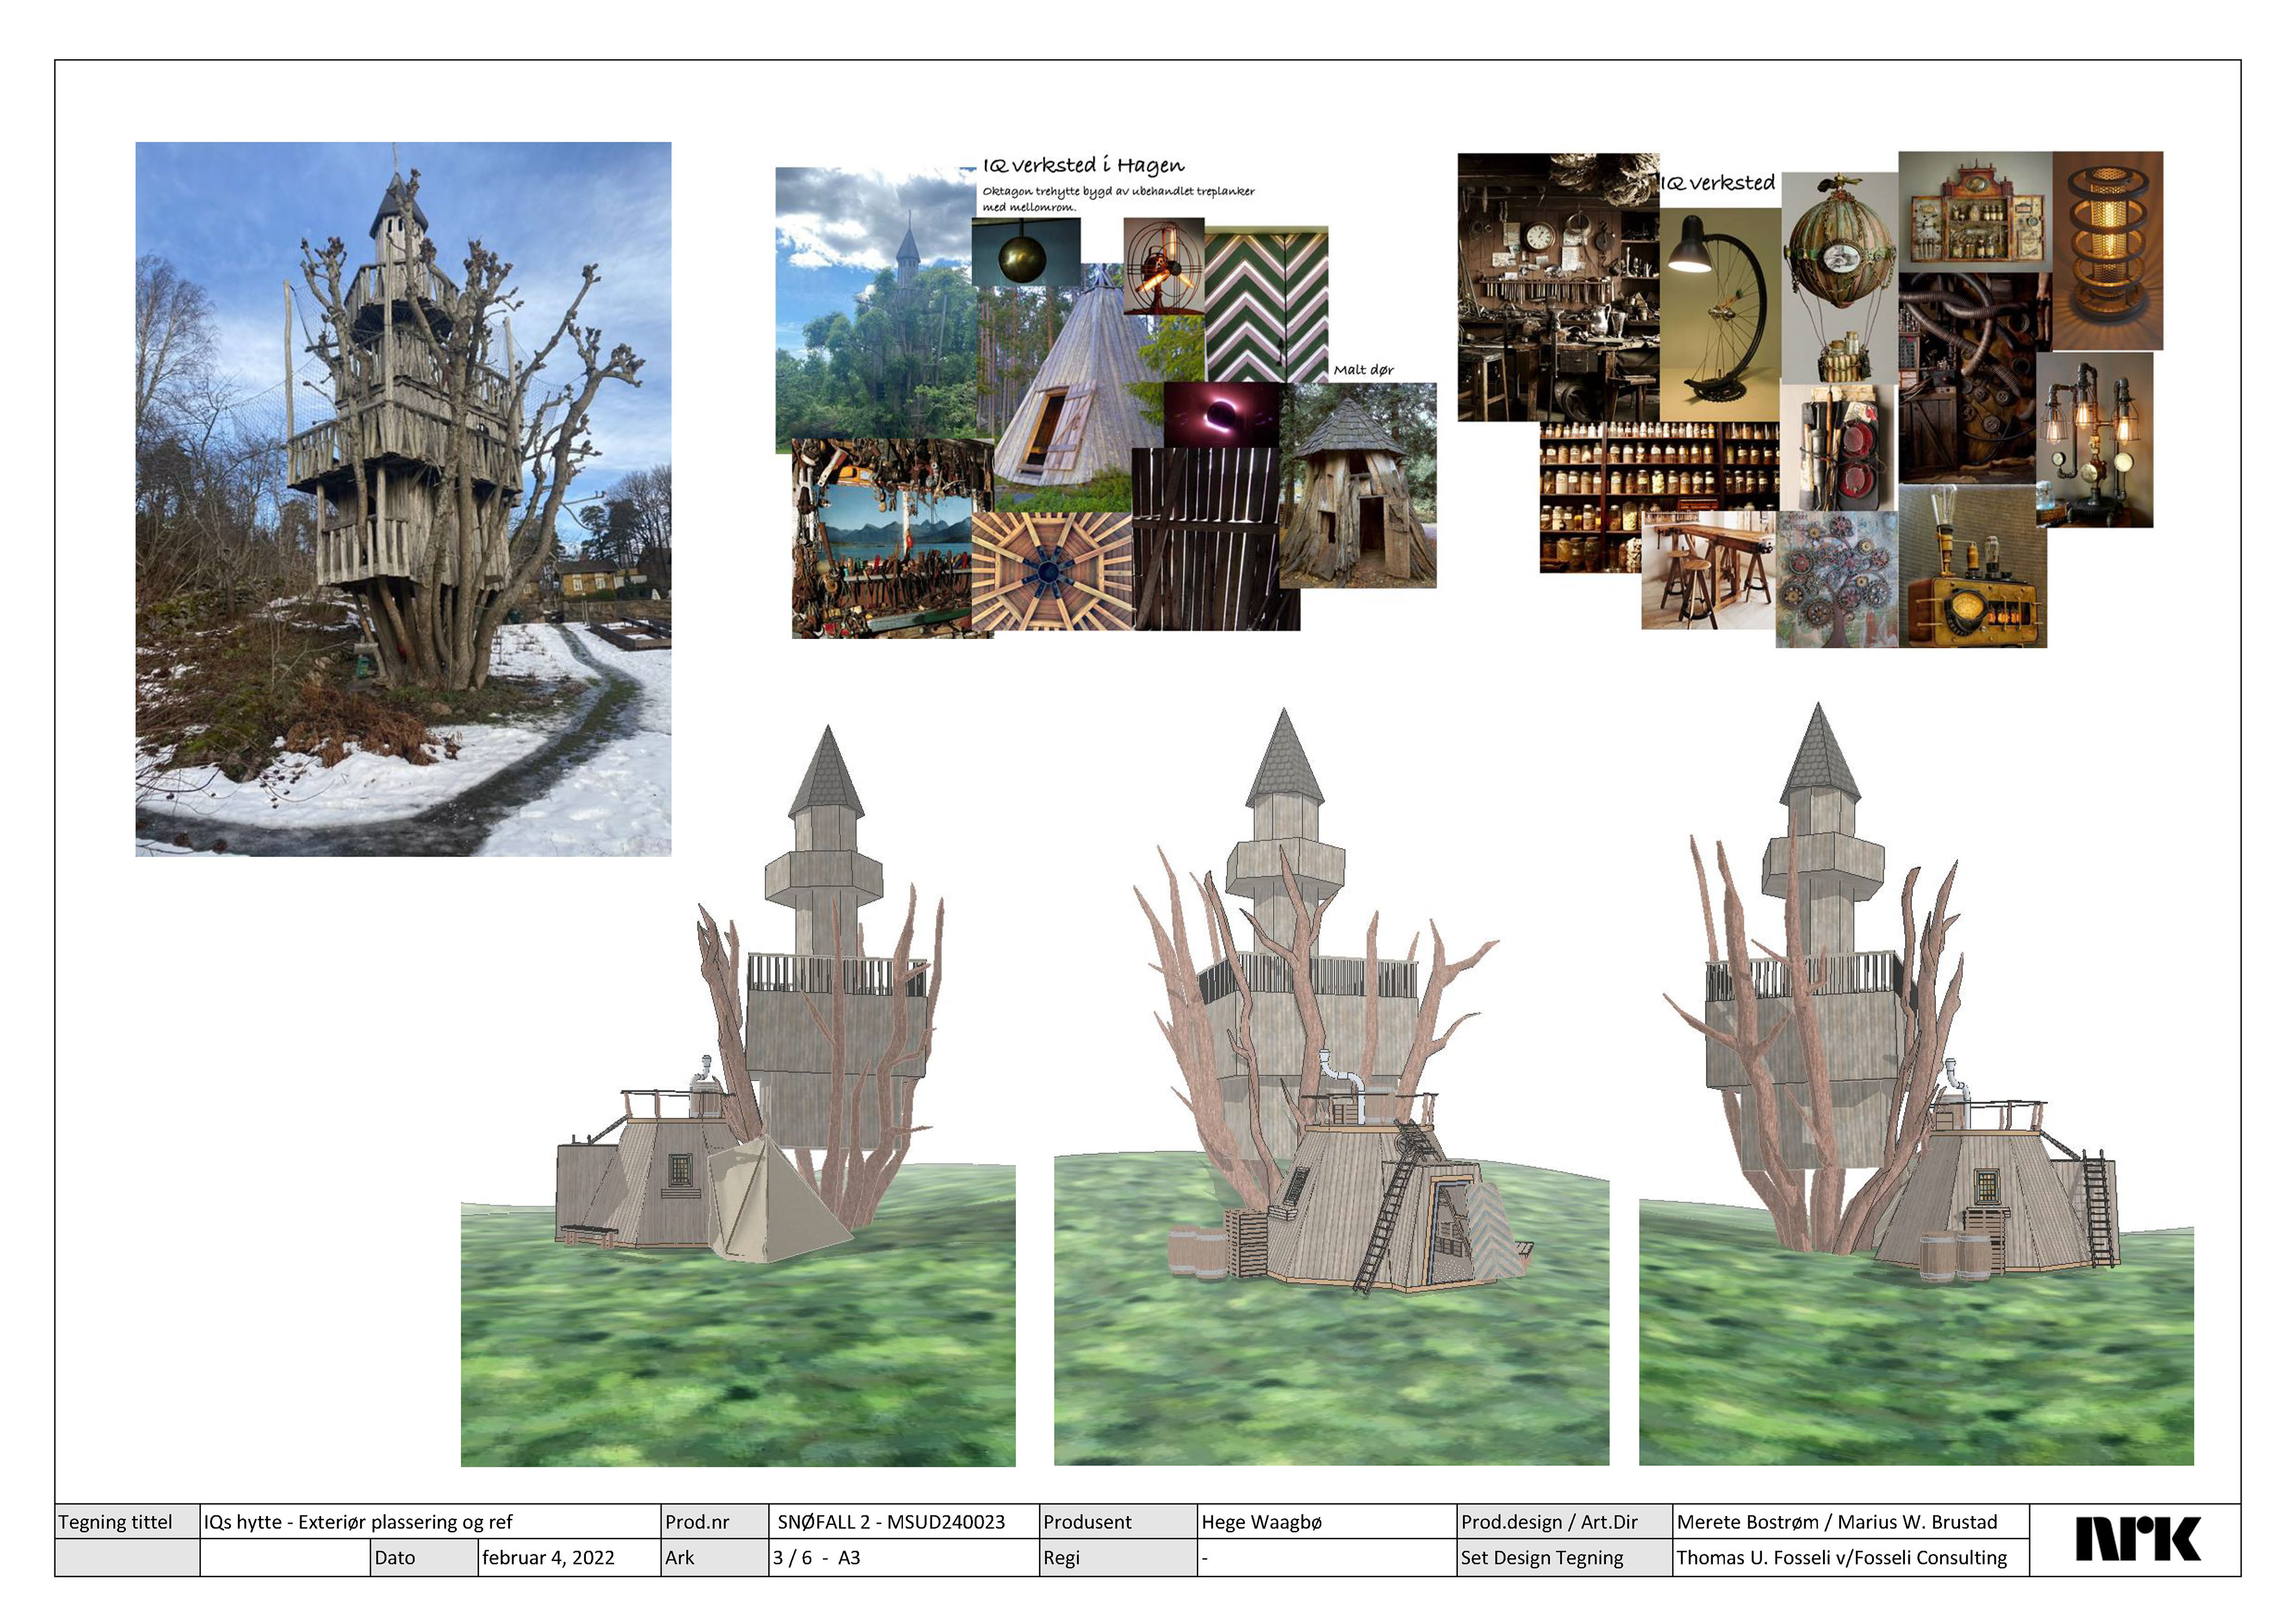Screen dimensions: 2296x1623
Task: Click the green chevron painted door image
Action: [1266, 305]
